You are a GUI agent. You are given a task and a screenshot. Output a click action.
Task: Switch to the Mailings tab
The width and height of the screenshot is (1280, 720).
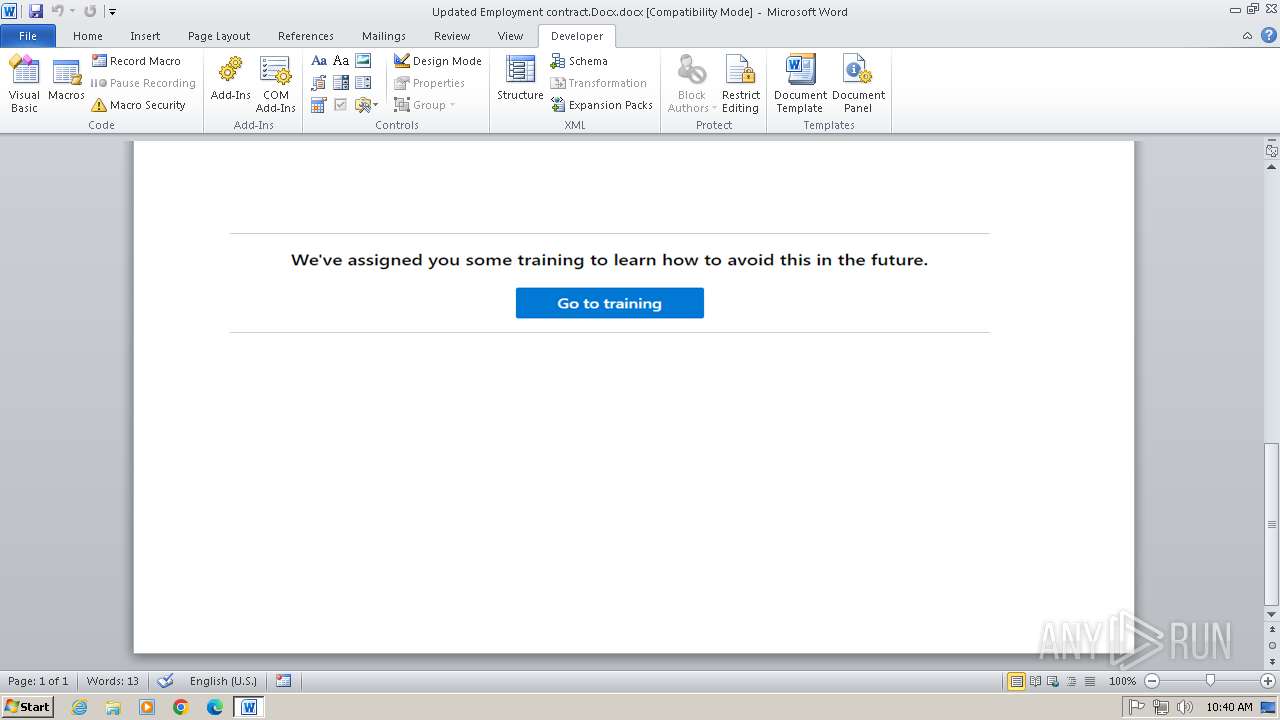[384, 36]
